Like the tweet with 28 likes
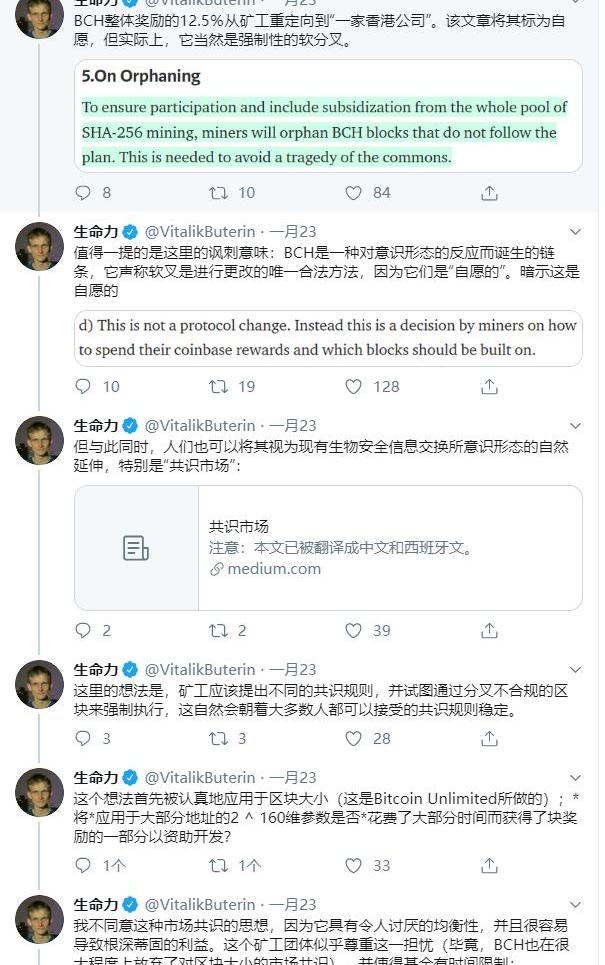 pos(353,739)
